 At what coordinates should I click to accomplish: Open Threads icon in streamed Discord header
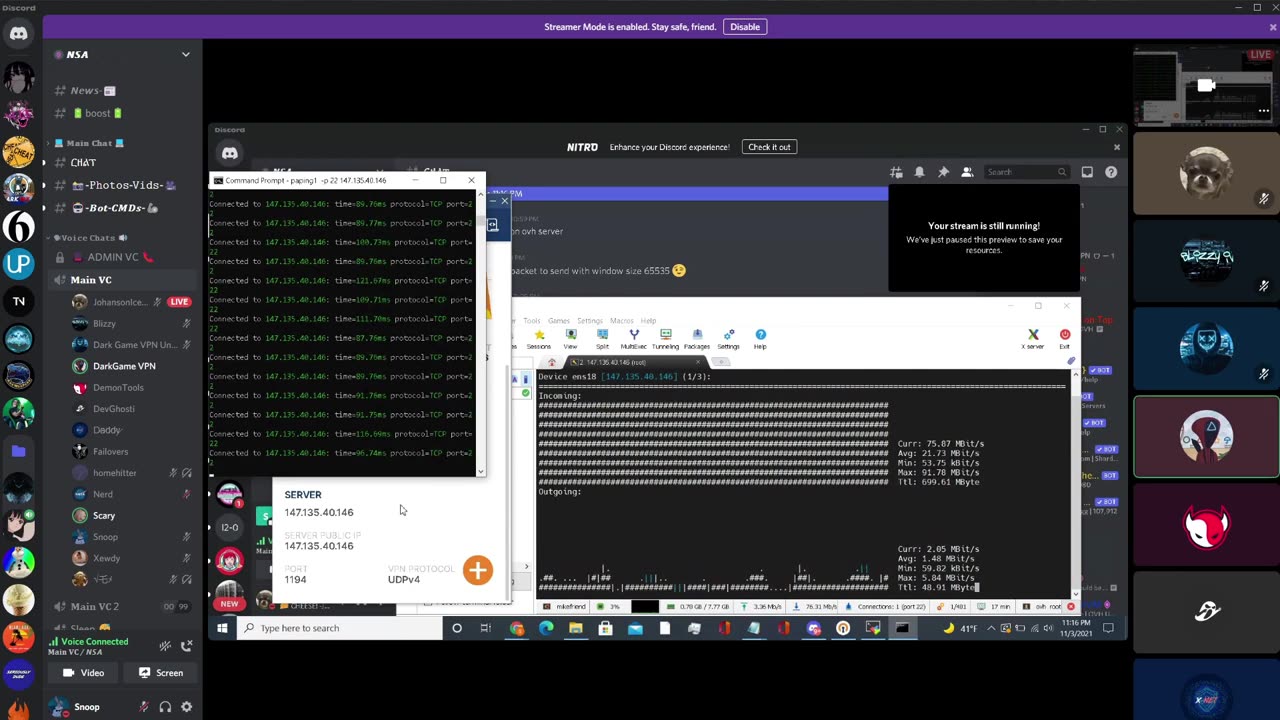(896, 172)
